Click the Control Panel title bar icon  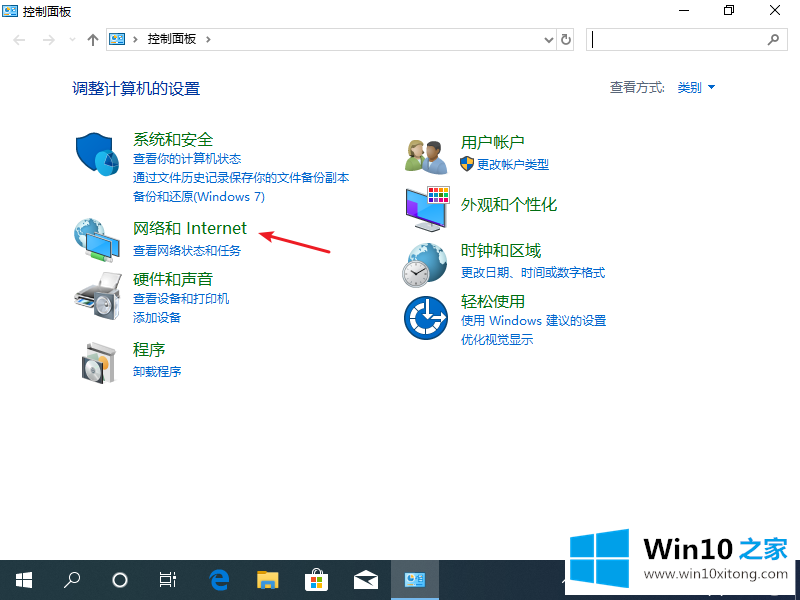coord(10,11)
